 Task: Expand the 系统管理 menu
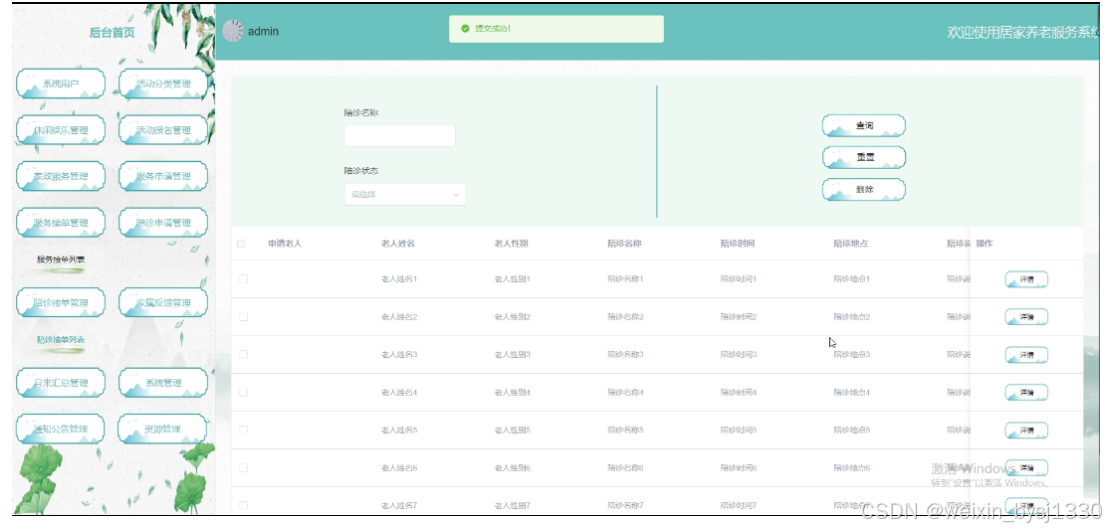164,383
